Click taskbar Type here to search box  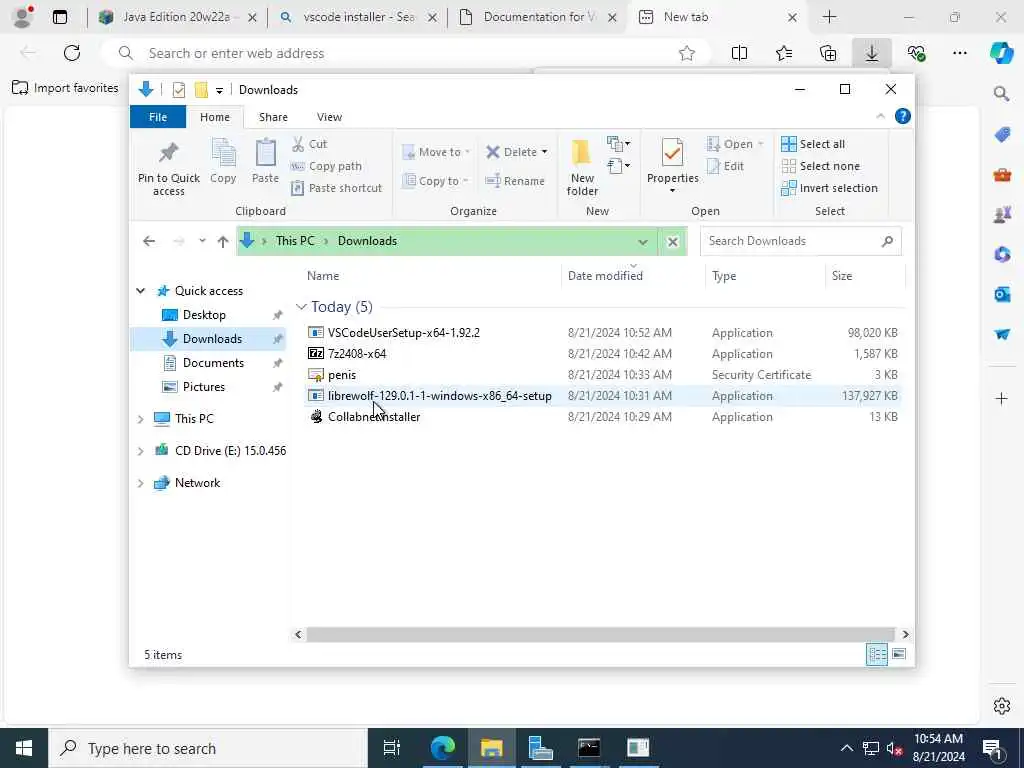pyautogui.click(x=208, y=748)
